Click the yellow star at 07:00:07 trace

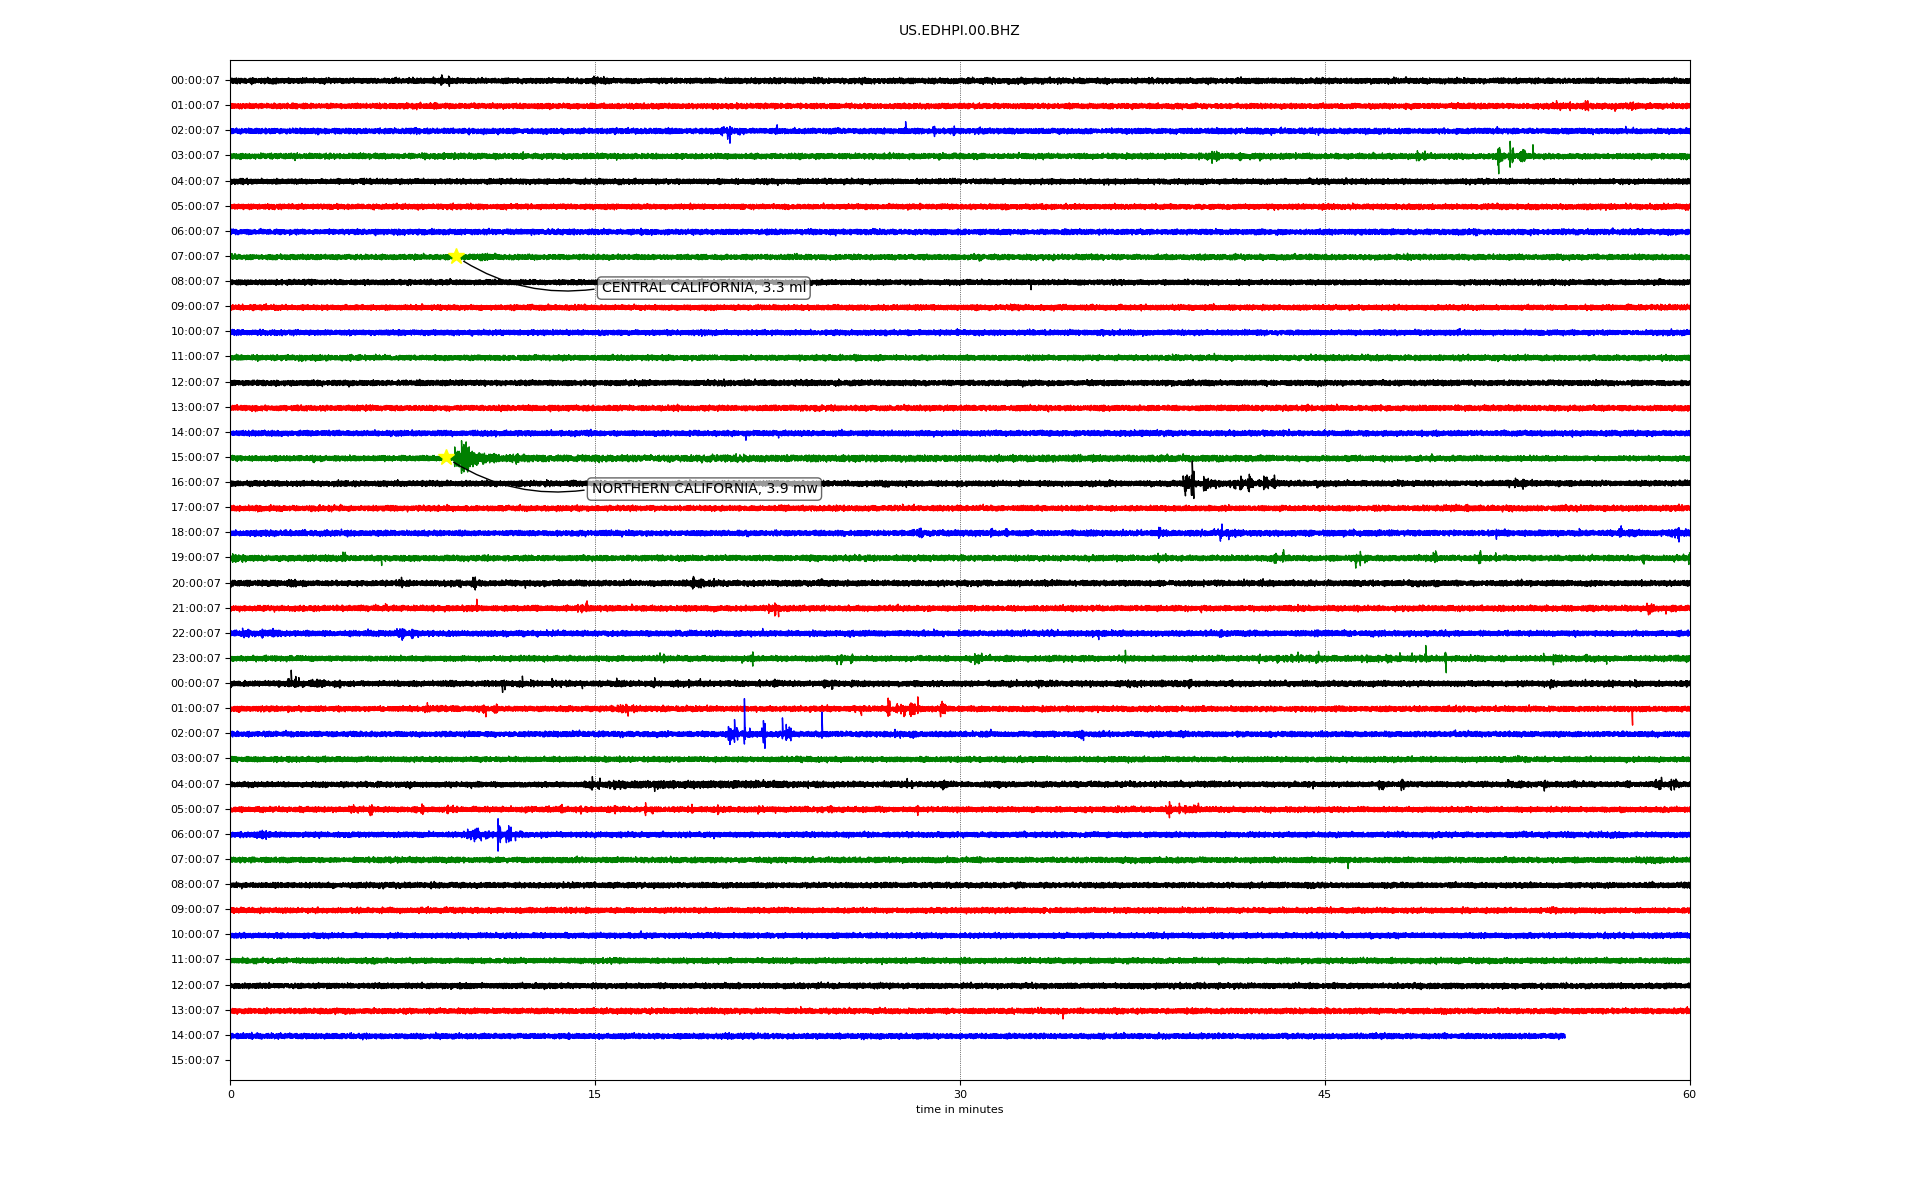click(456, 256)
